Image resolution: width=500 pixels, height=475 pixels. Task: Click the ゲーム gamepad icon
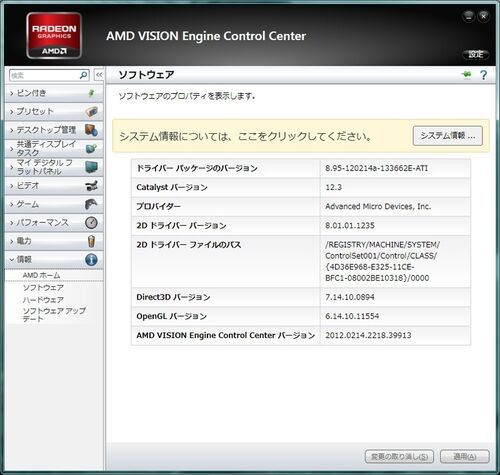(91, 204)
